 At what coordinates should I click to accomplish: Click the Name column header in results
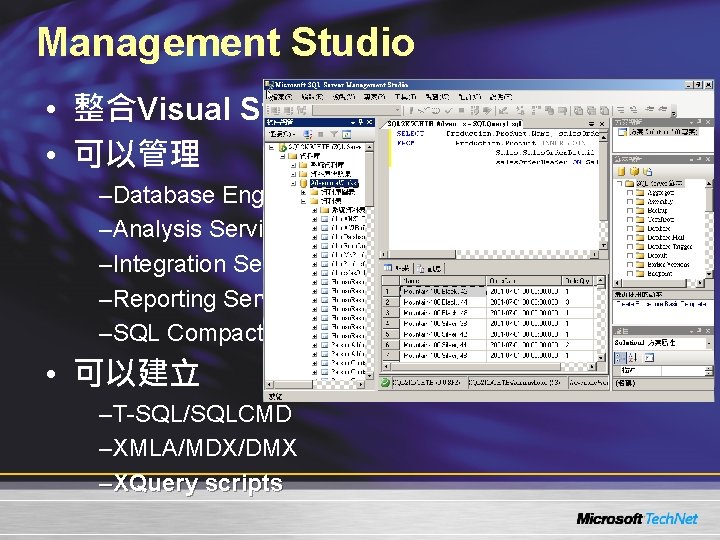tap(443, 281)
